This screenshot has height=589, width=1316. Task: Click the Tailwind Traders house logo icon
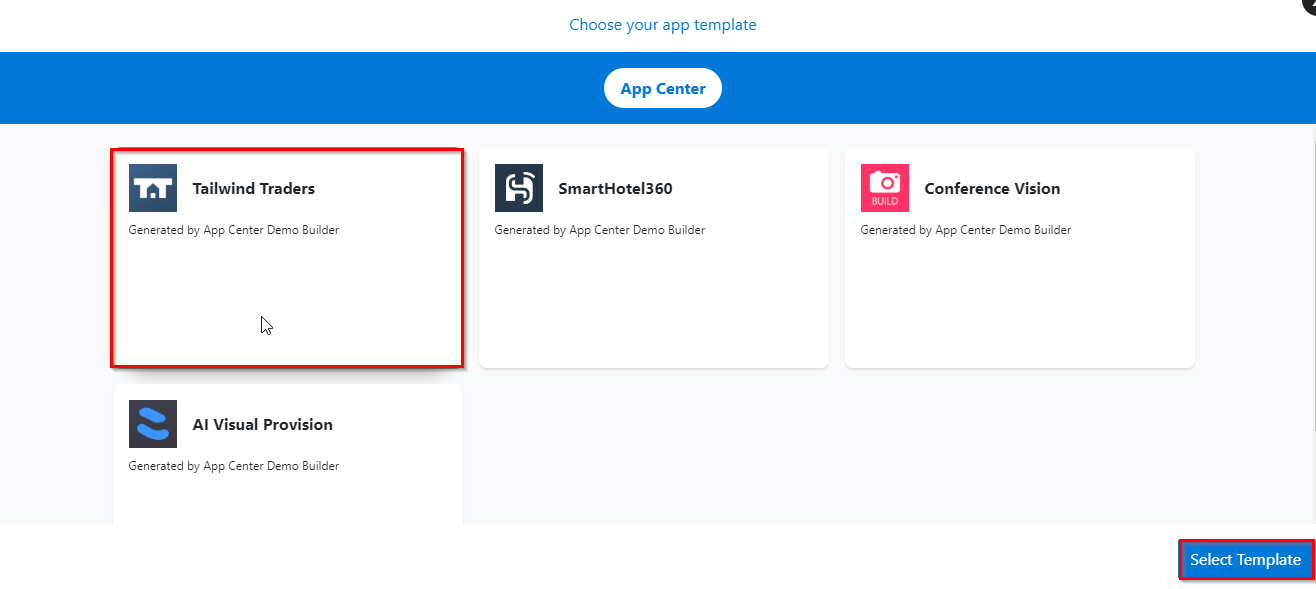[x=153, y=188]
